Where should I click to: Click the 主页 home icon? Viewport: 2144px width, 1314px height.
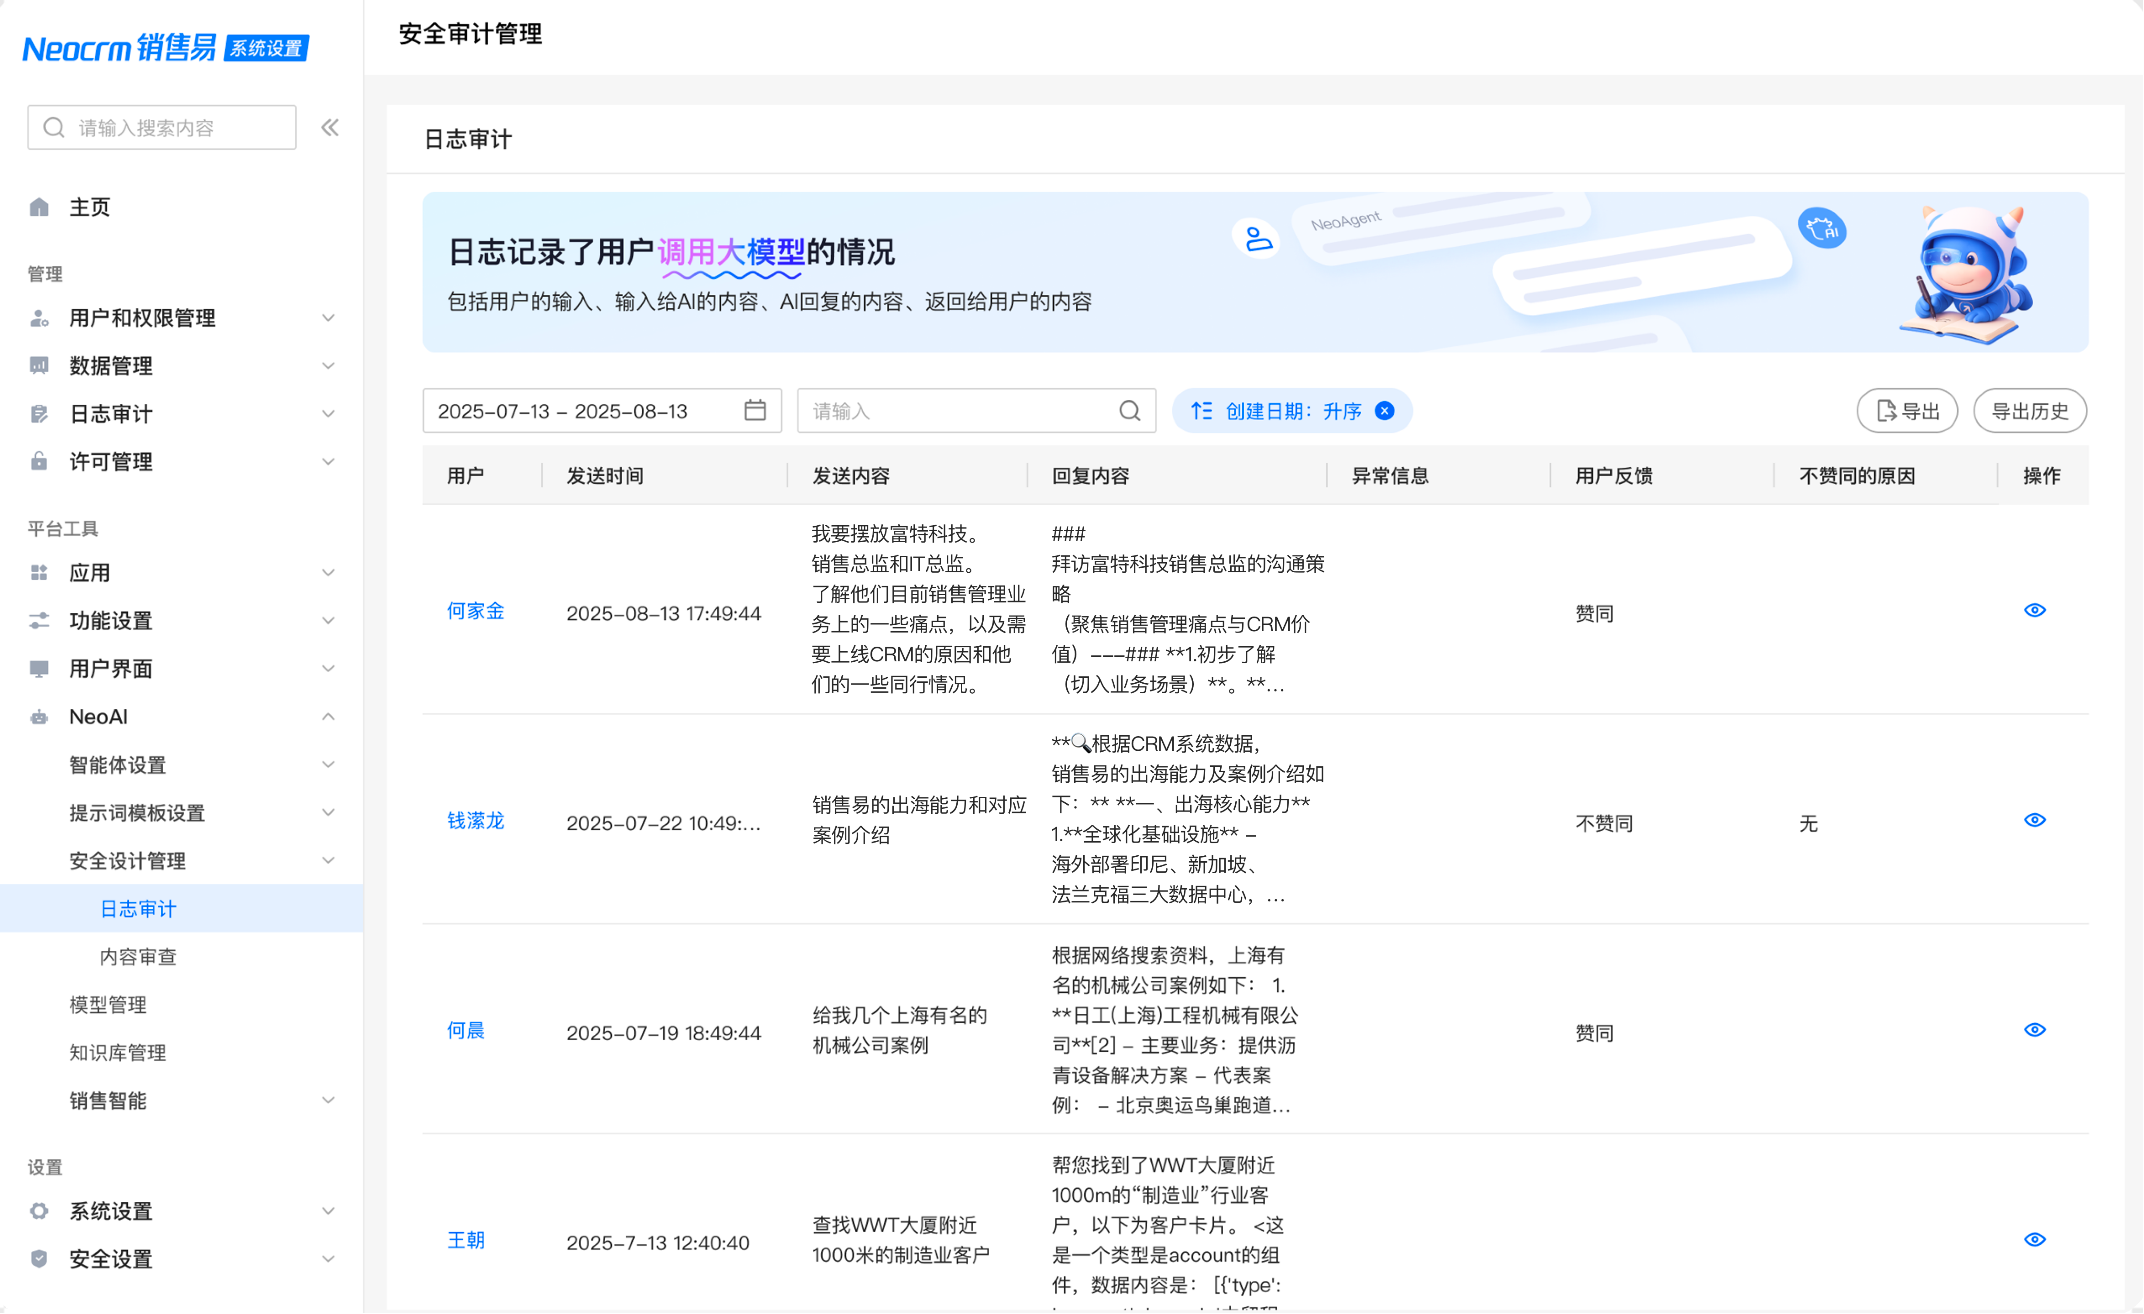pyautogui.click(x=39, y=207)
